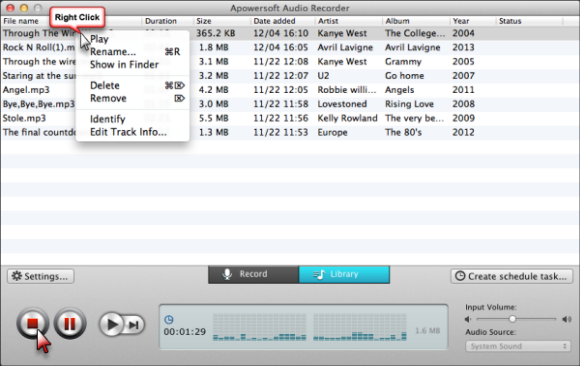Click album Rising Love cell
580x366 pixels.
(x=409, y=104)
